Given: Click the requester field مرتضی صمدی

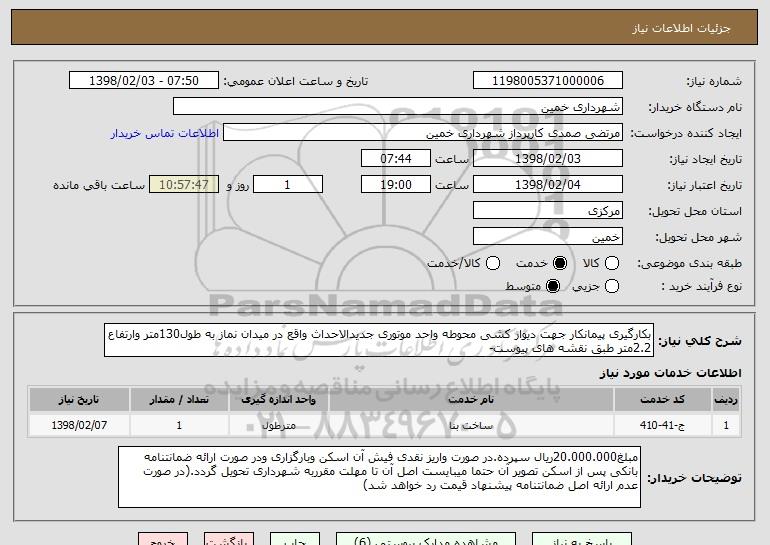Looking at the screenshot, I should click(423, 133).
